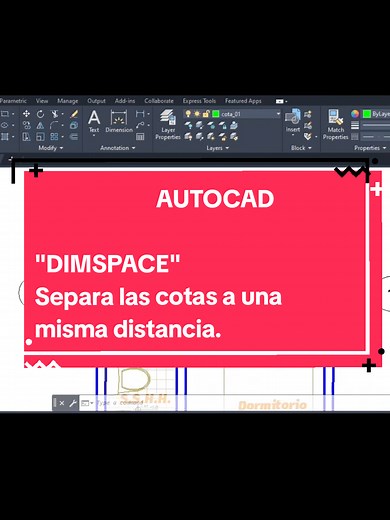Click the Make Current layer icon
The height and width of the screenshot is (520, 390).
coord(234,125)
